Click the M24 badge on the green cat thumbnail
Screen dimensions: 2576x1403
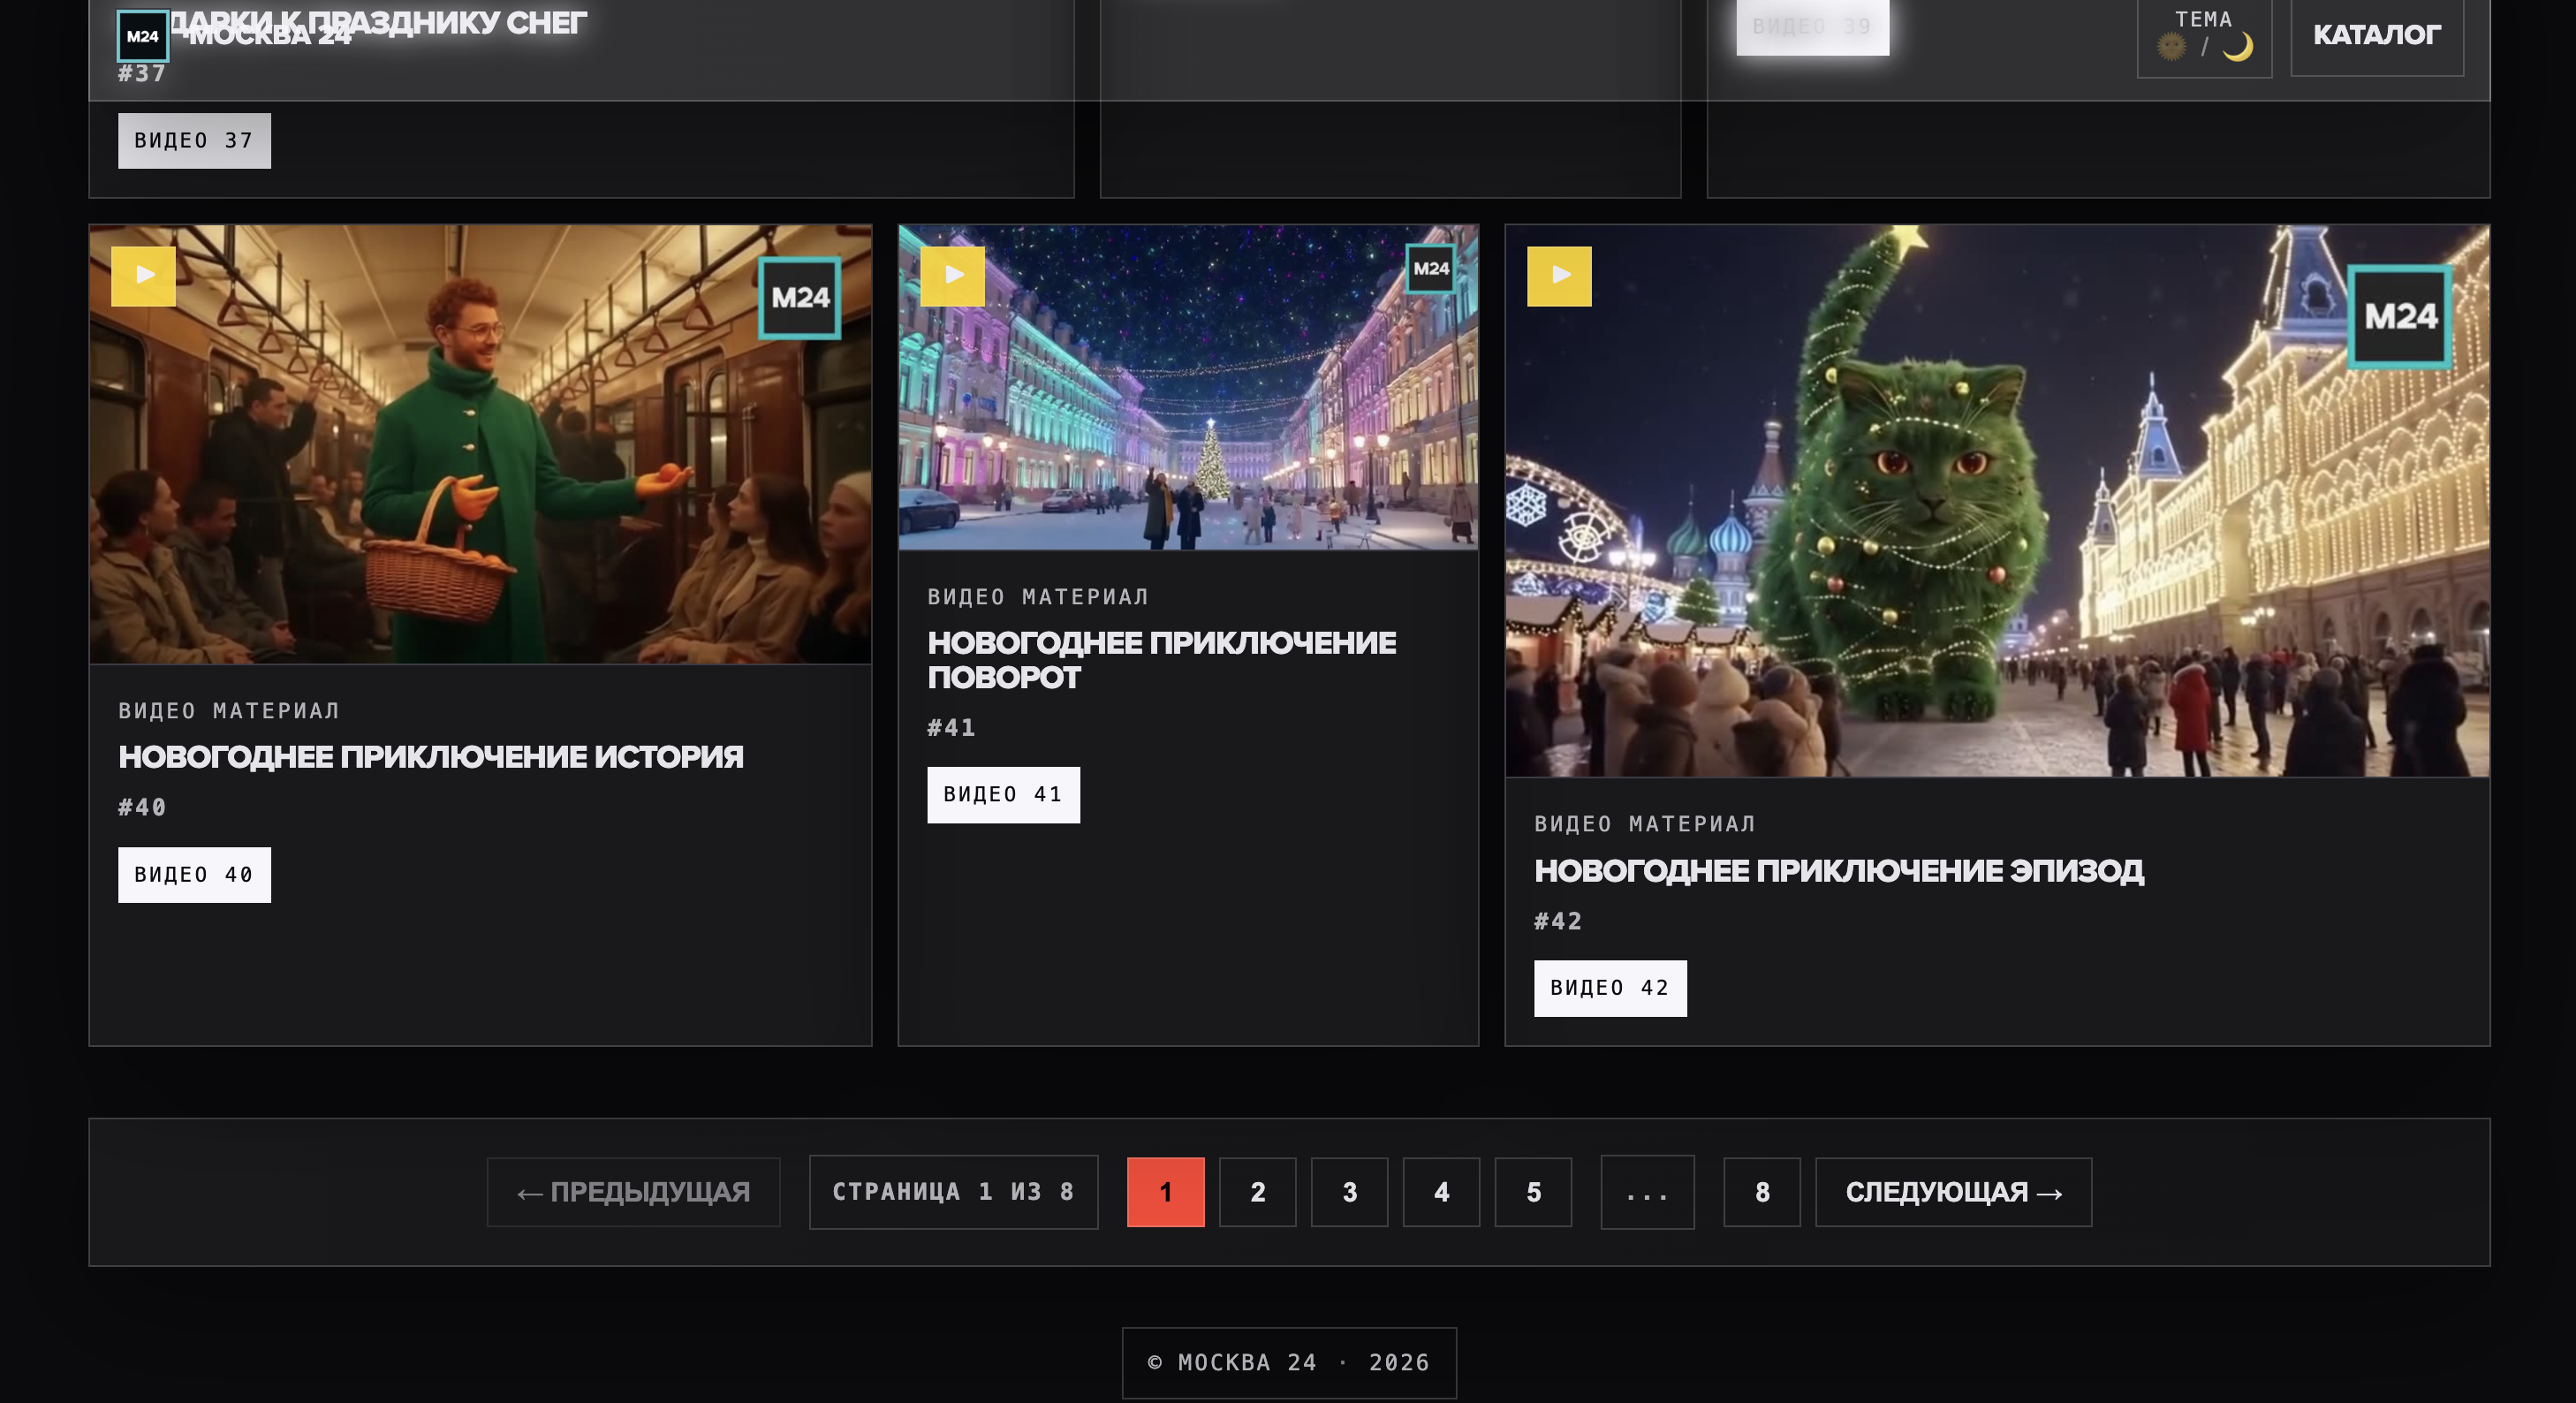[x=2400, y=317]
